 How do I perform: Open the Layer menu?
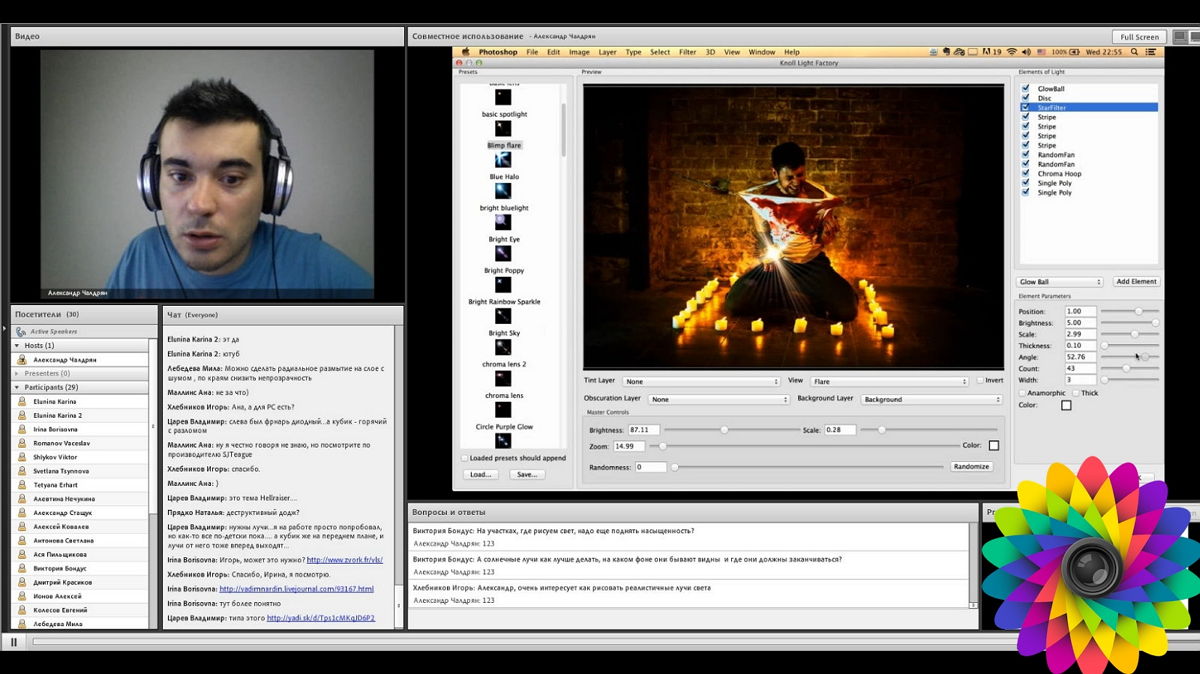click(607, 52)
